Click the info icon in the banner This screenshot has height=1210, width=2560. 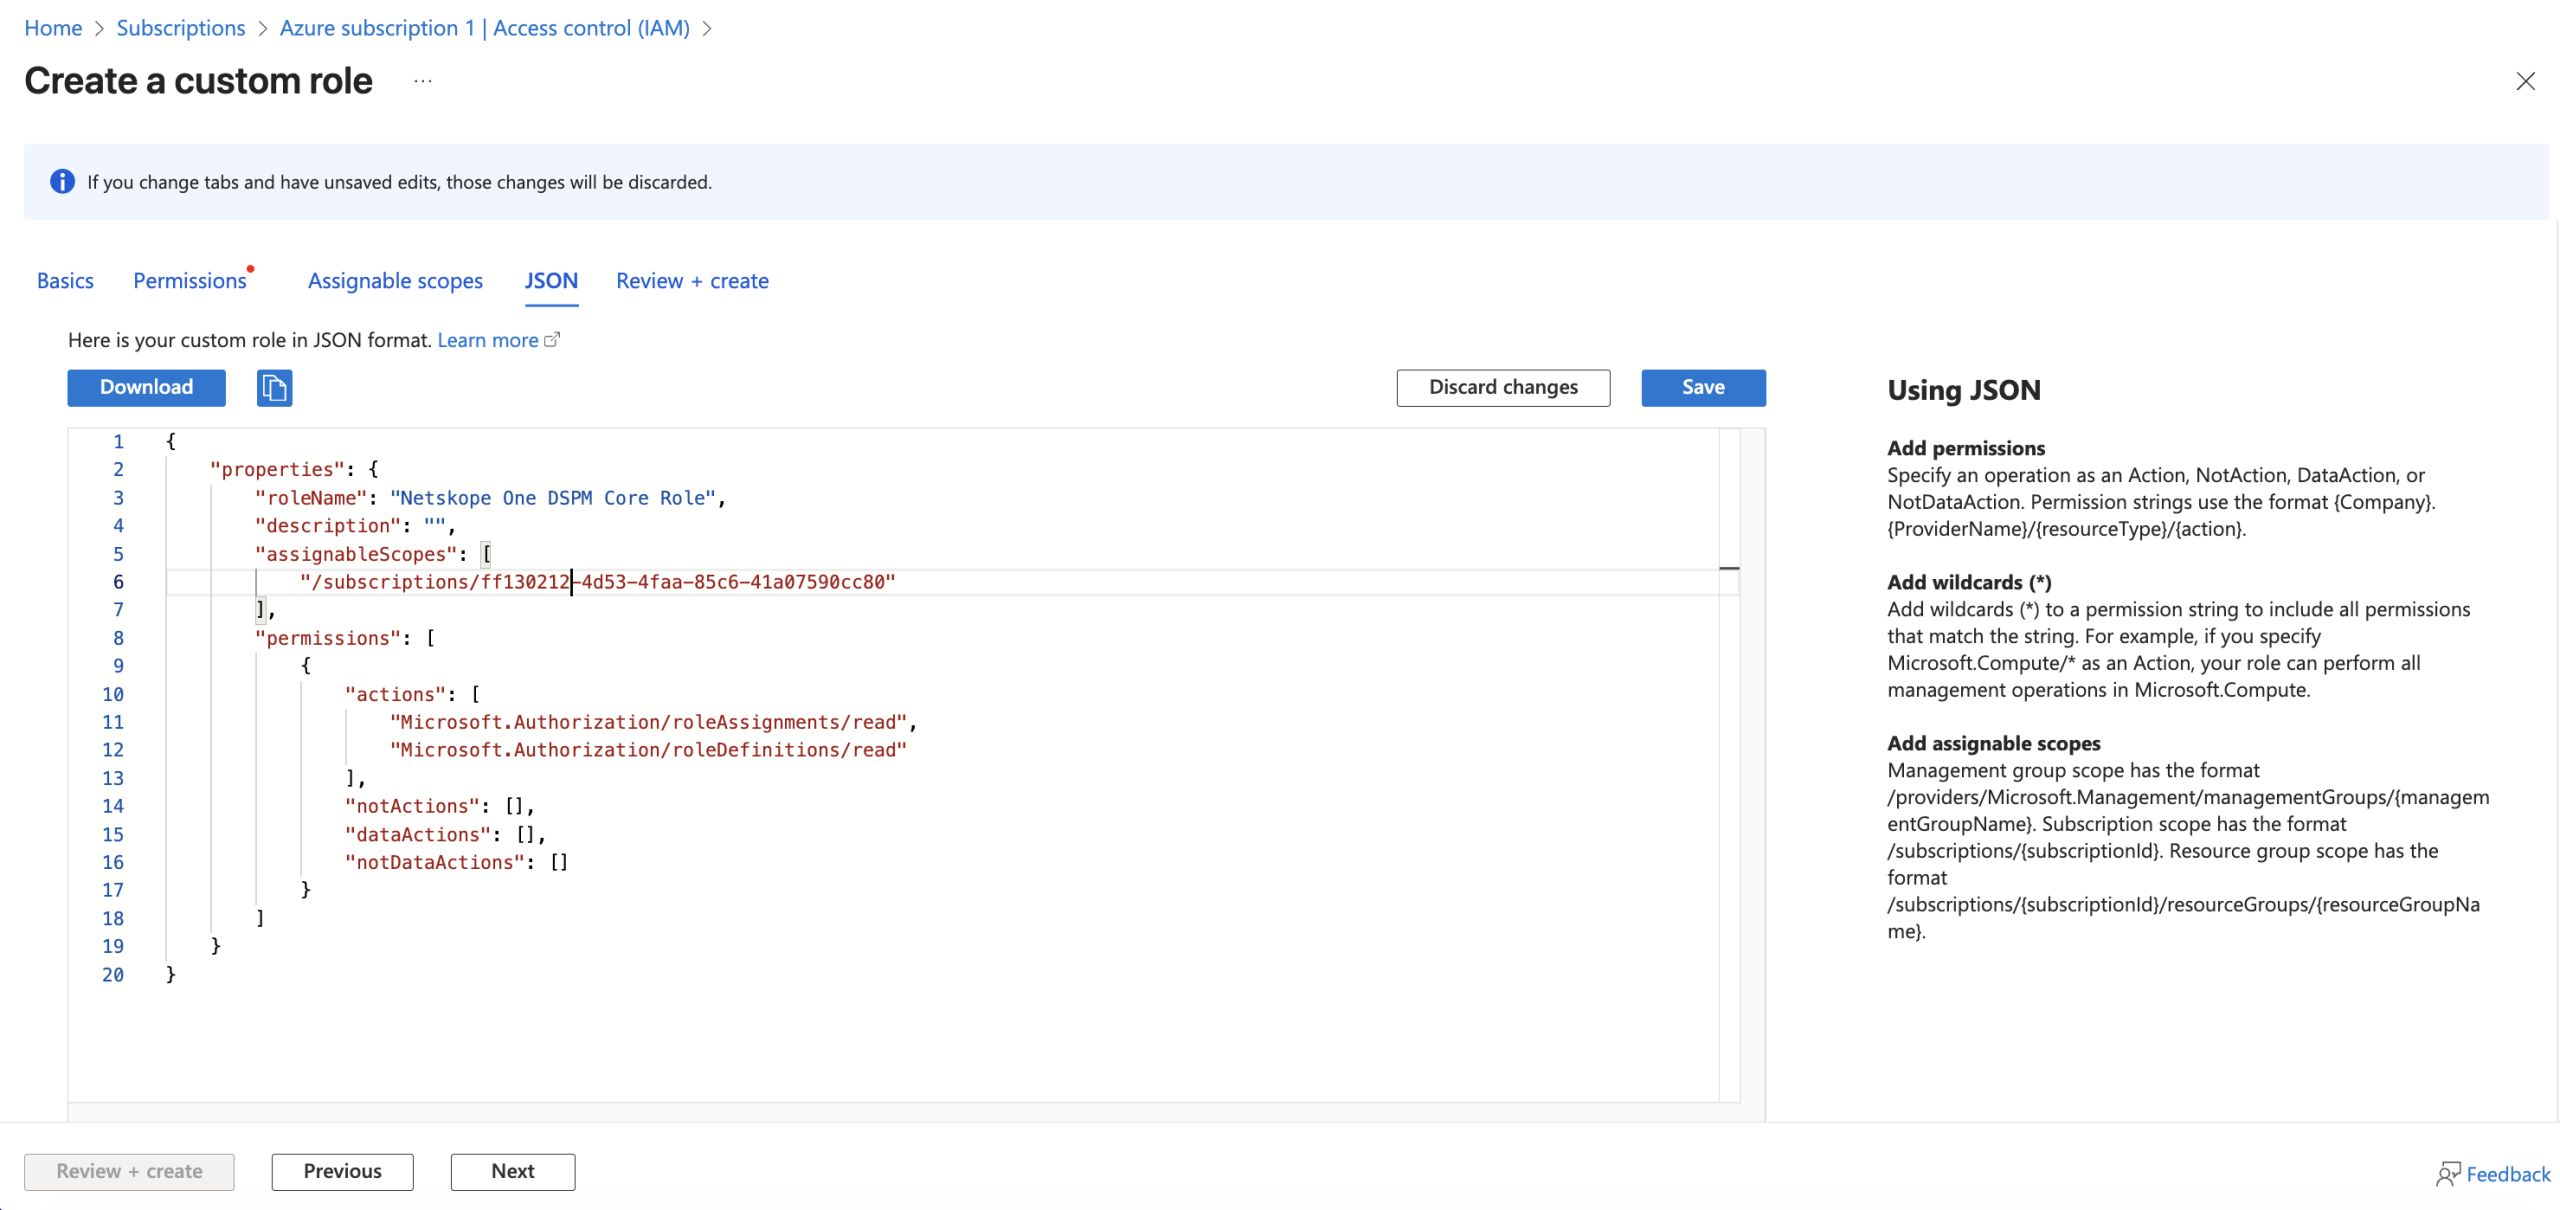62,181
